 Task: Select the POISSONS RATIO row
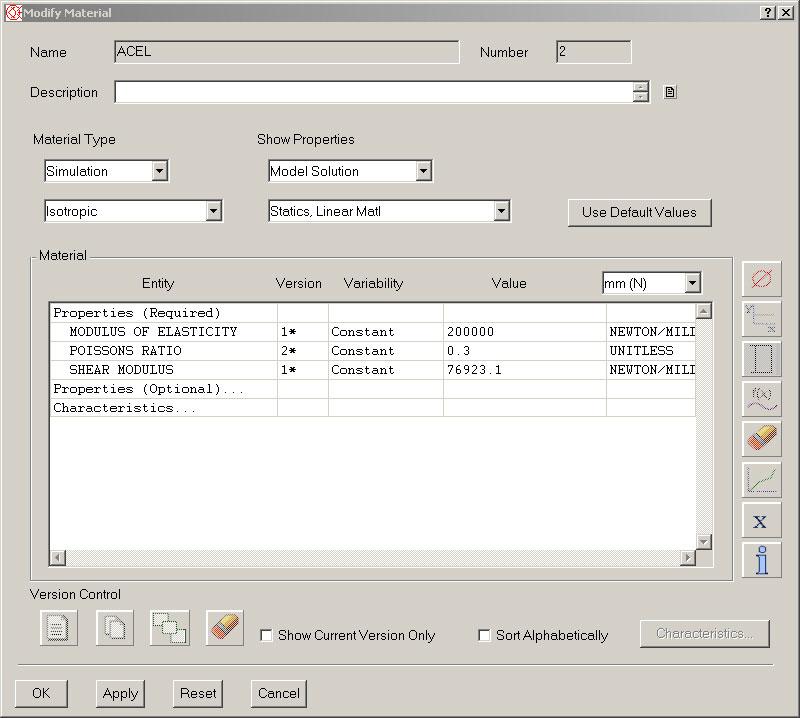click(x=372, y=351)
